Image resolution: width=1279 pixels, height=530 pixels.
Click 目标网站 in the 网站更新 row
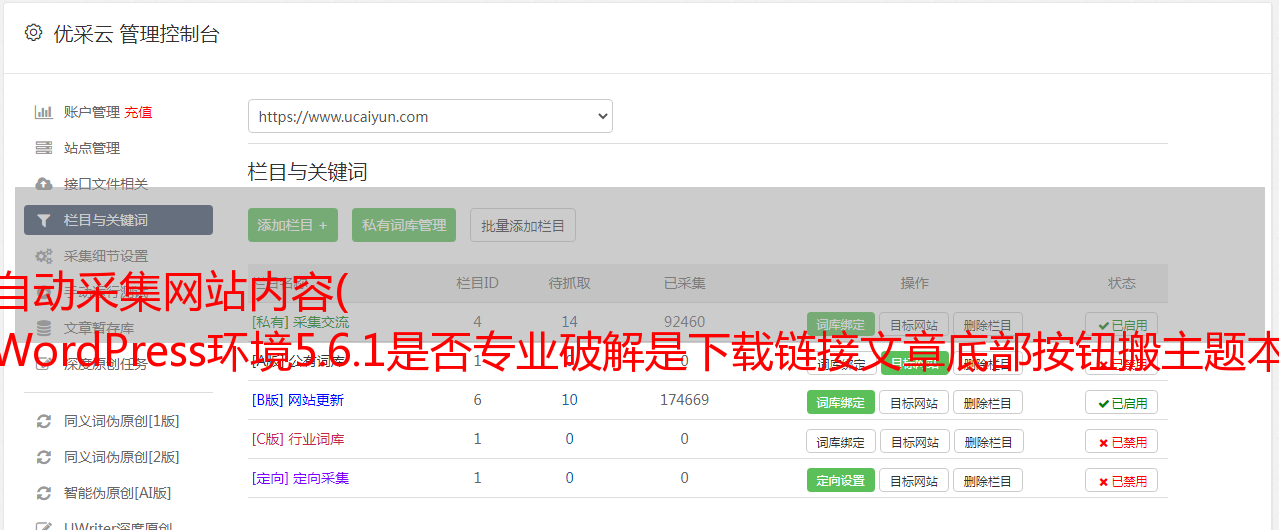click(x=914, y=402)
